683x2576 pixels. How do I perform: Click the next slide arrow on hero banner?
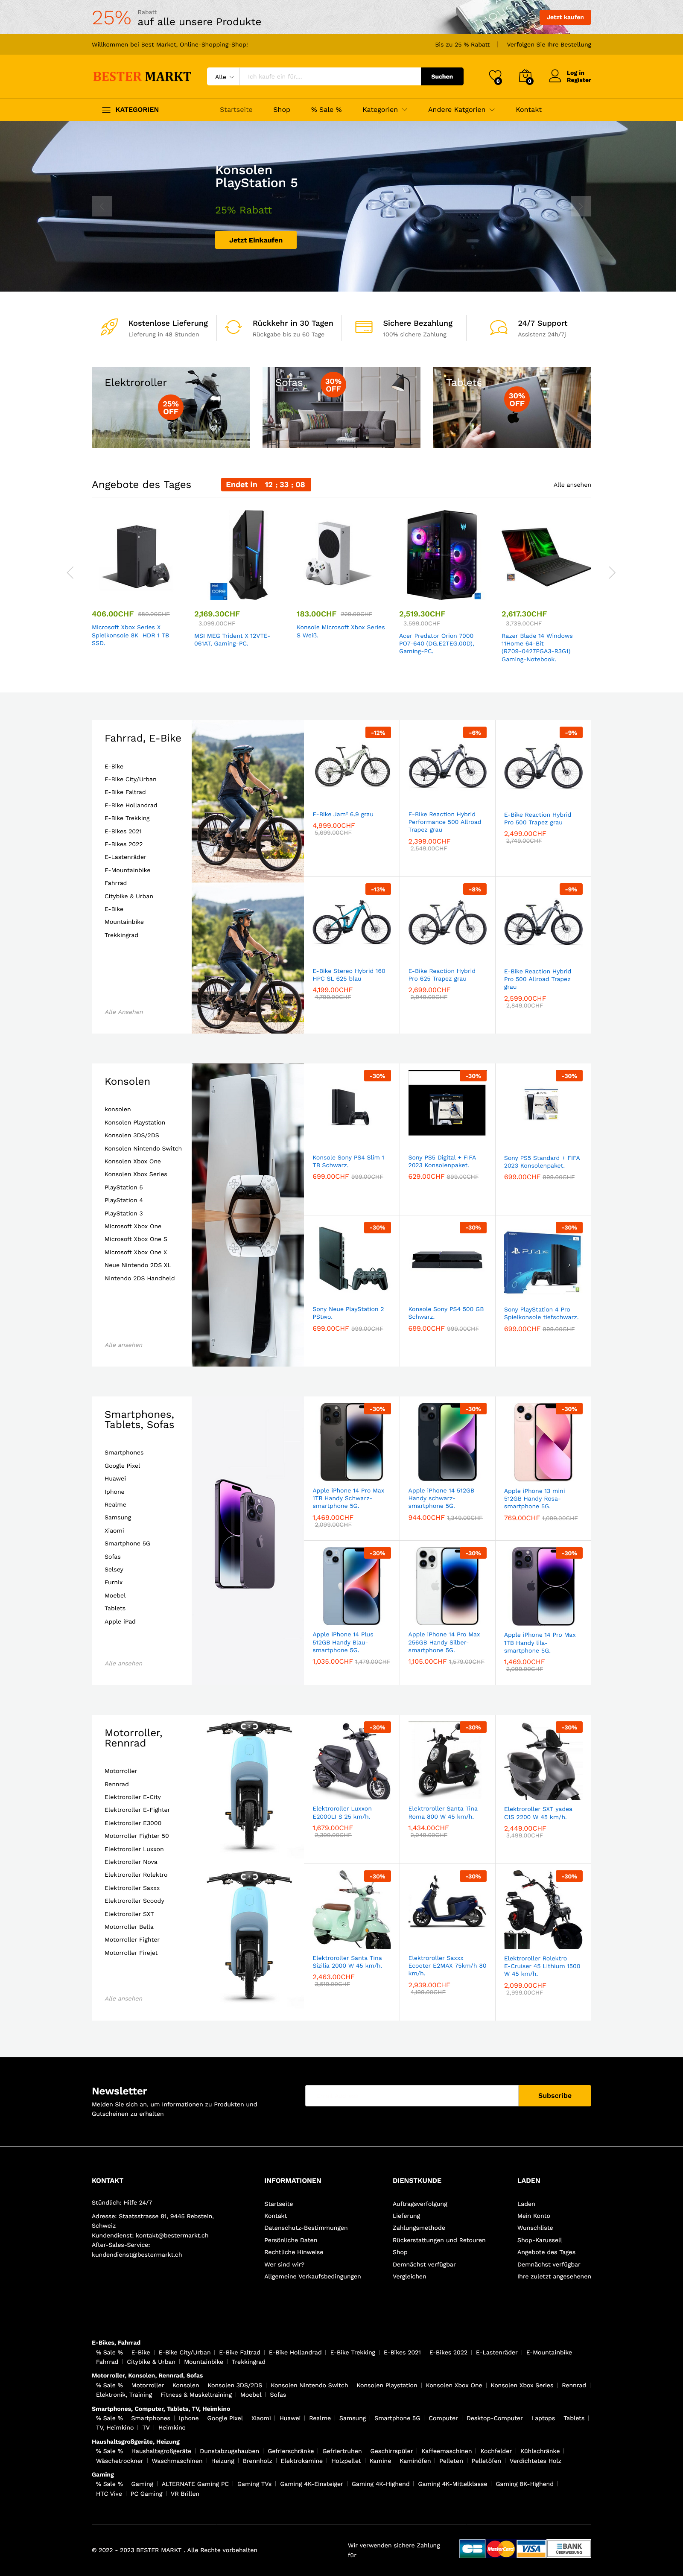581,206
